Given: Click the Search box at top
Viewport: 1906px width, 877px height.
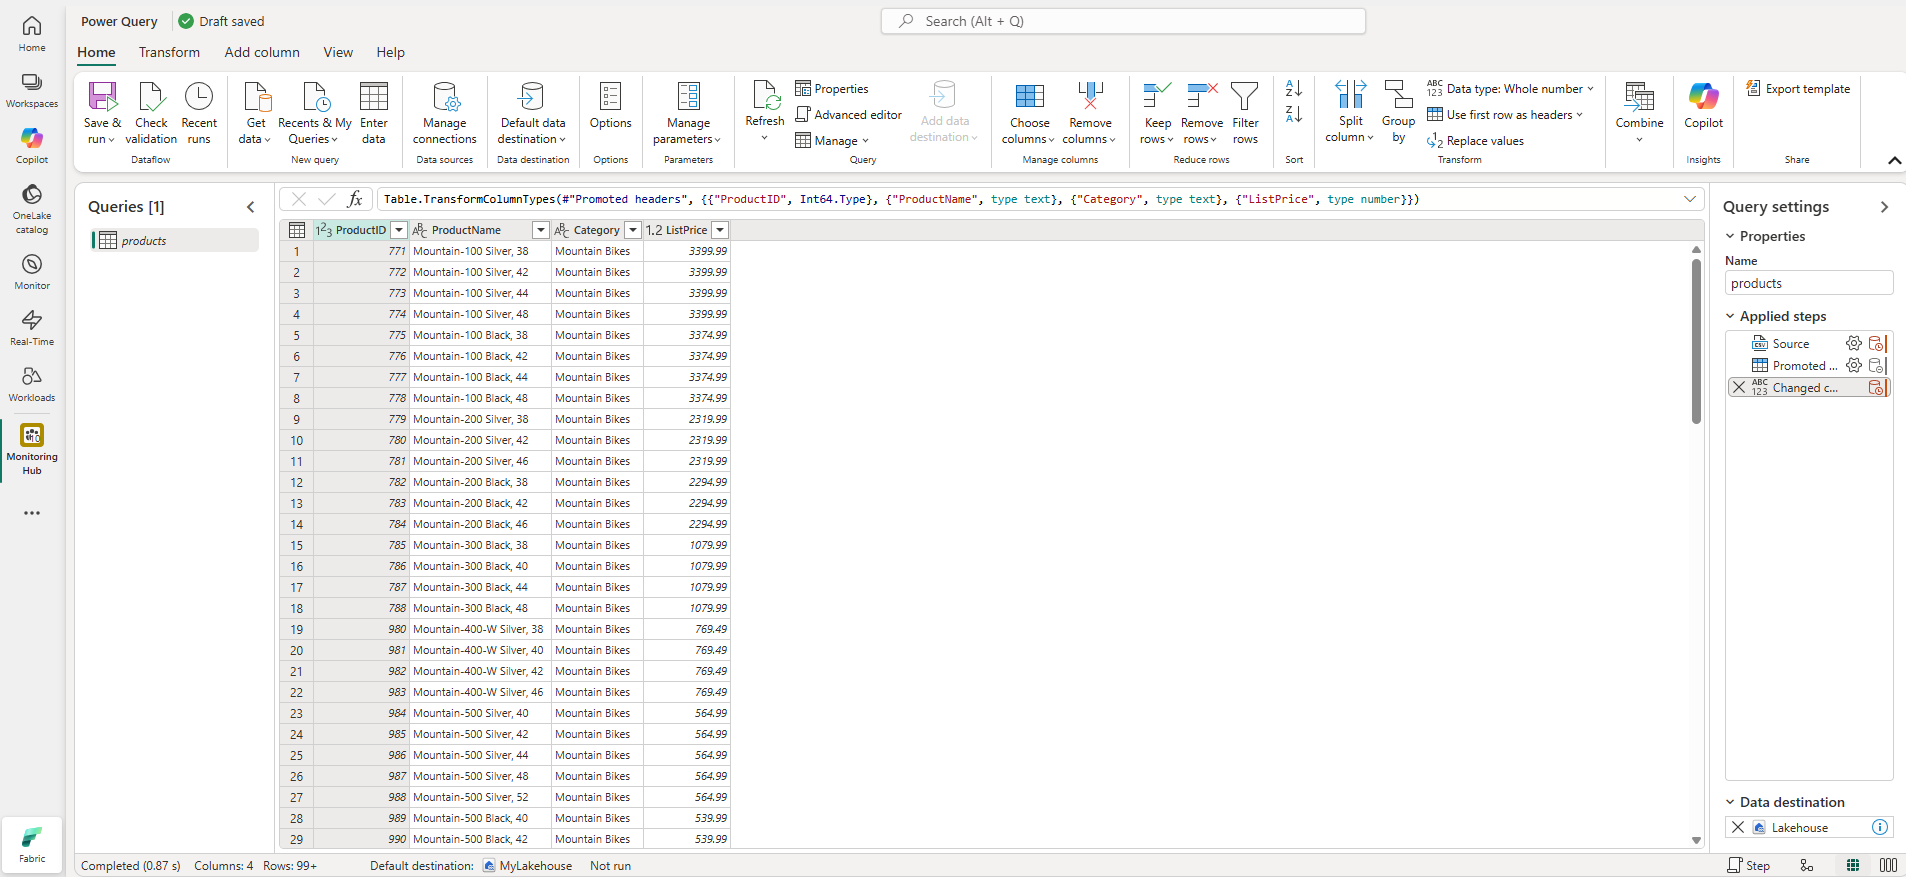Looking at the screenshot, I should (1123, 21).
